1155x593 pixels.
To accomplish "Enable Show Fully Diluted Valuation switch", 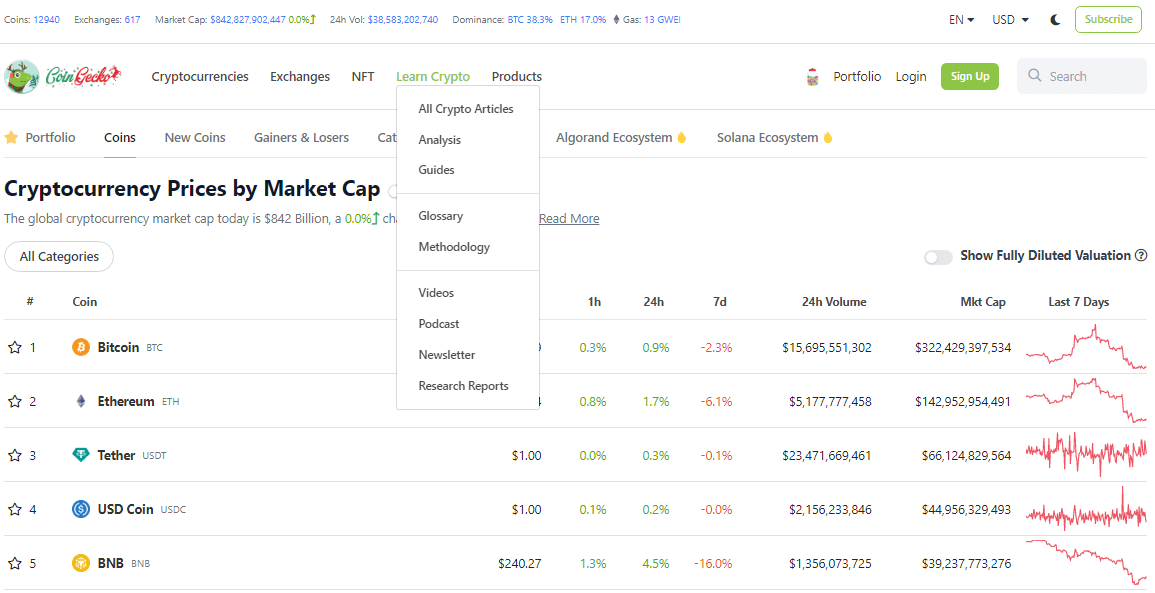I will (938, 256).
